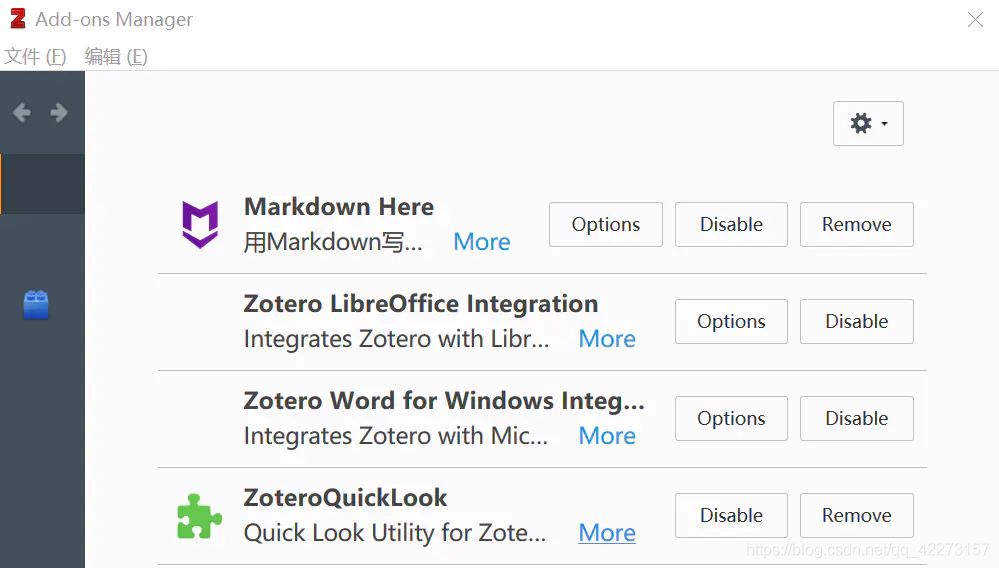
Task: Click the forward navigation arrow
Action: (59, 113)
